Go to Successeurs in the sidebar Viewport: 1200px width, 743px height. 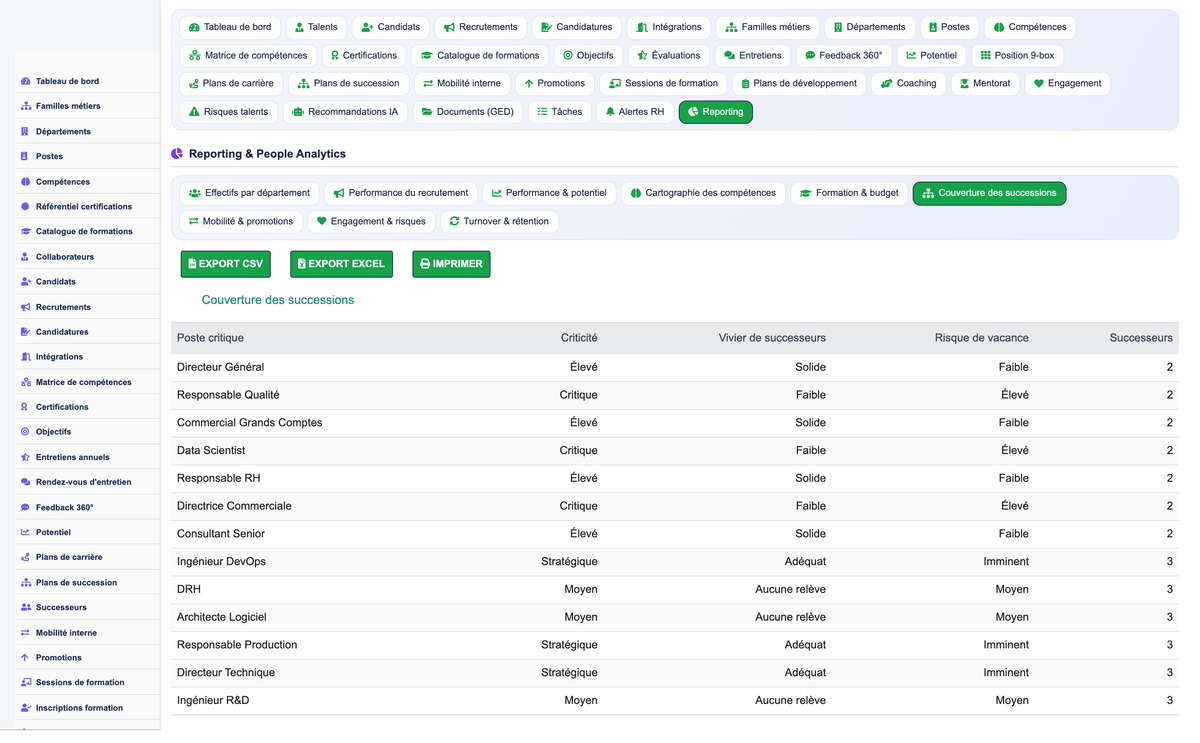[x=61, y=608]
